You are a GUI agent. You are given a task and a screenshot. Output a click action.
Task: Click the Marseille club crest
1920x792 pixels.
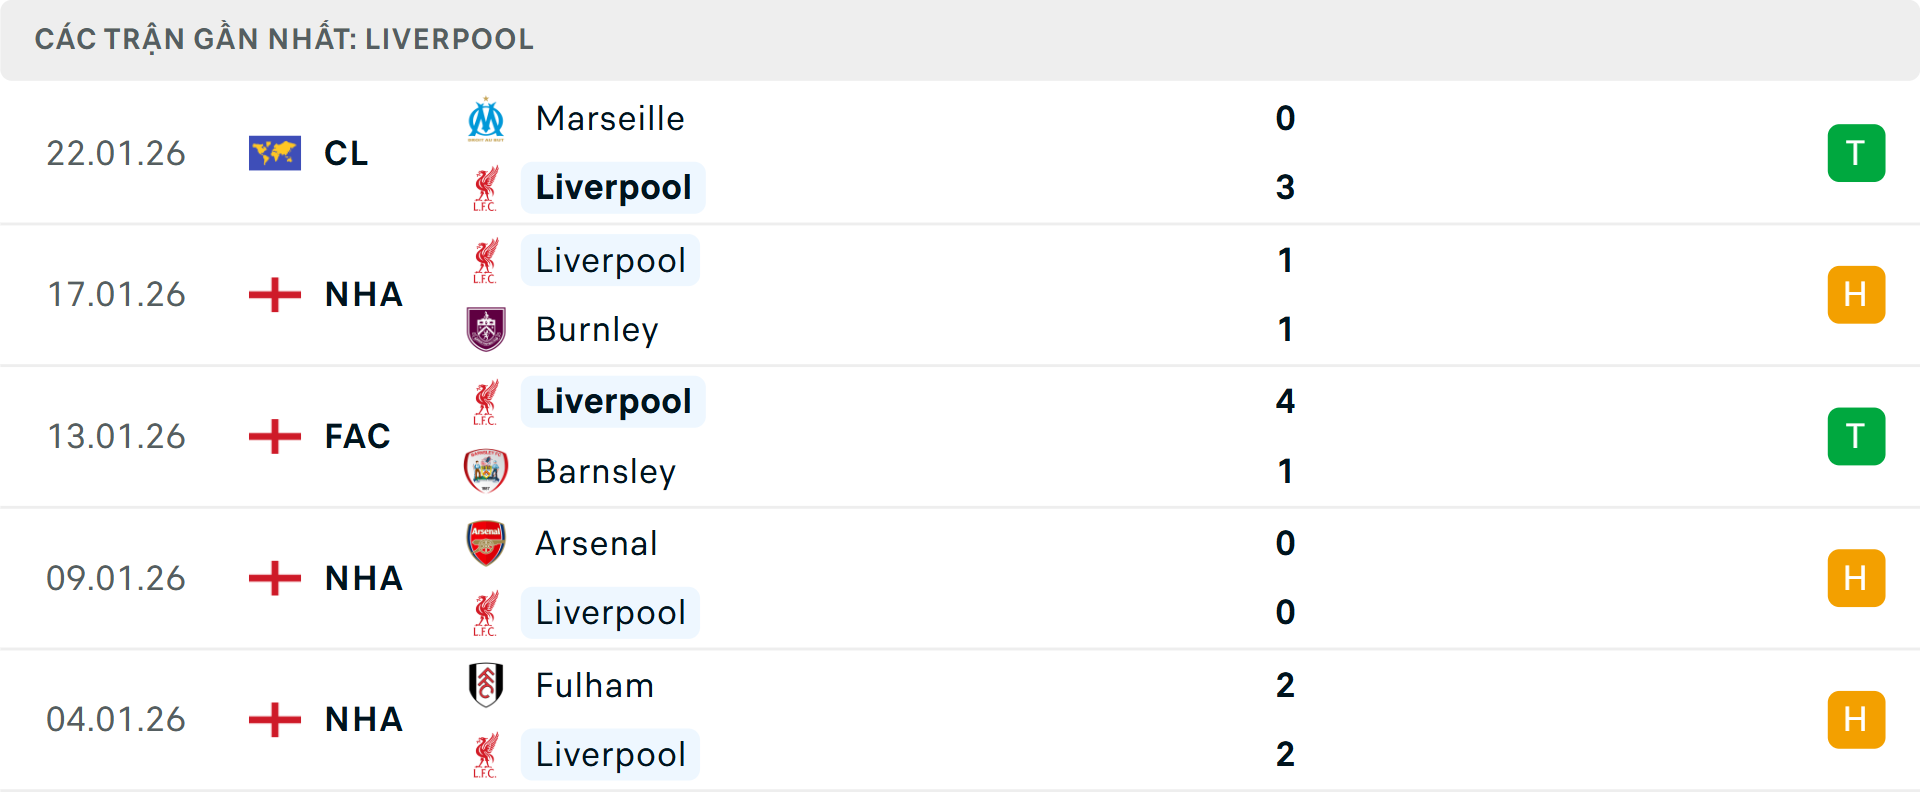pyautogui.click(x=487, y=118)
